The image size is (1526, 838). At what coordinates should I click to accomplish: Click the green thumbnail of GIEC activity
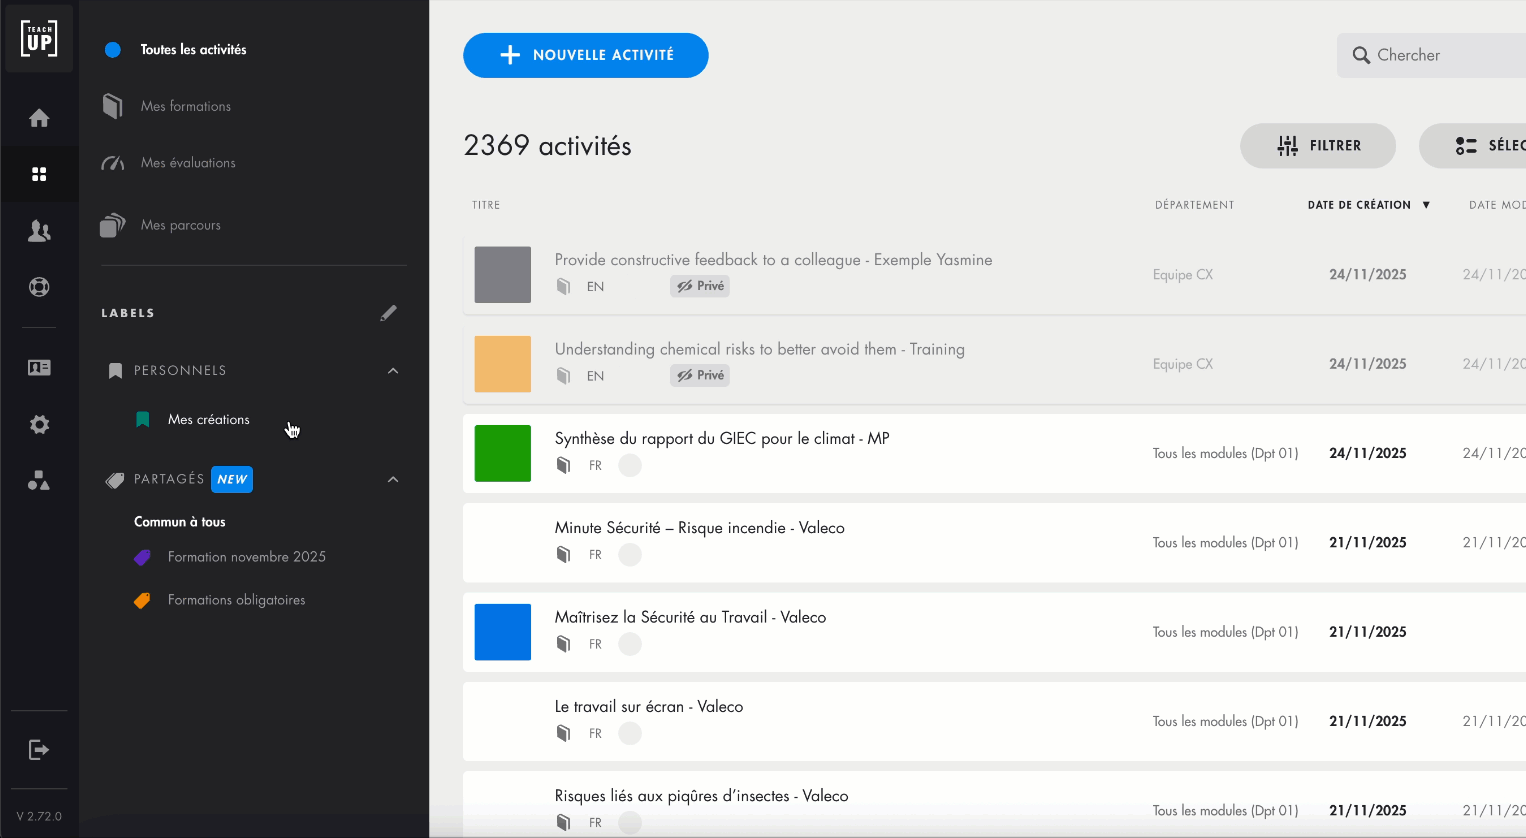click(503, 453)
